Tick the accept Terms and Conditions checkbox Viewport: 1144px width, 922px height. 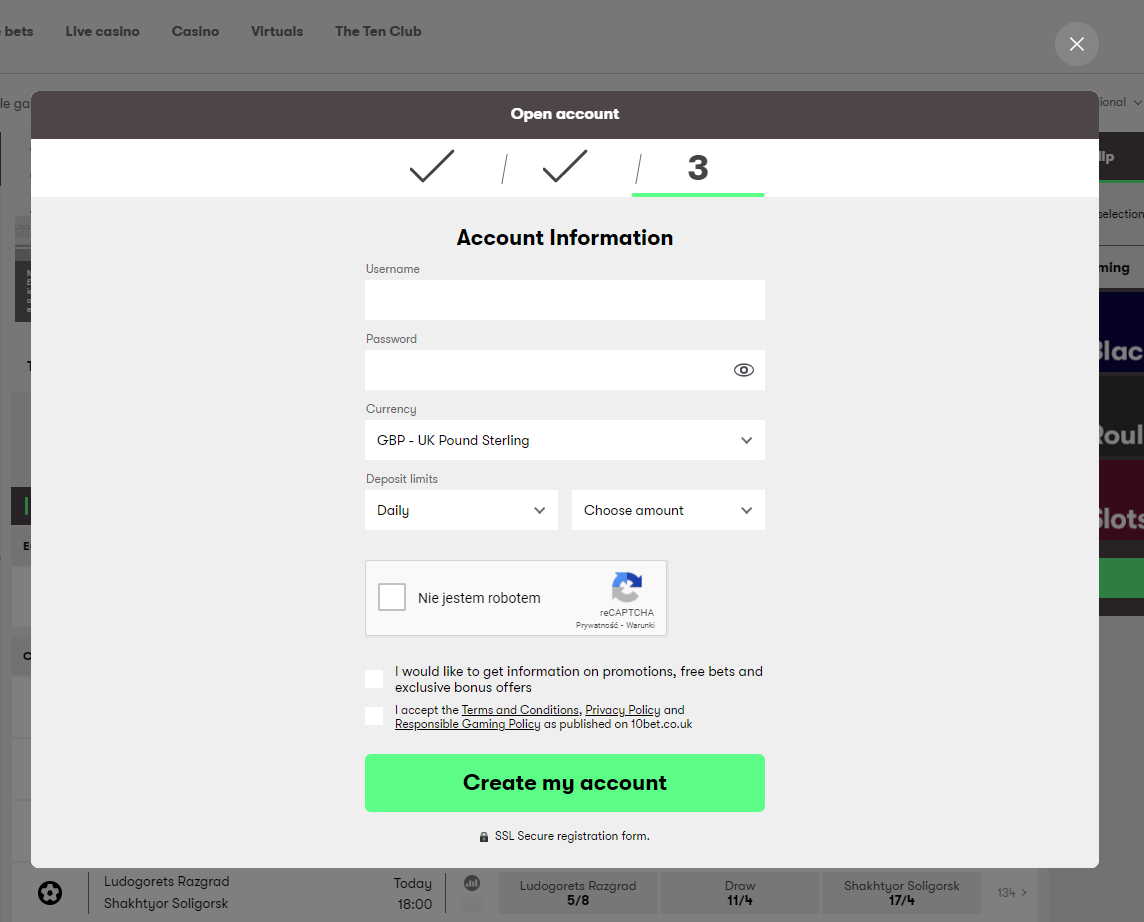(374, 716)
